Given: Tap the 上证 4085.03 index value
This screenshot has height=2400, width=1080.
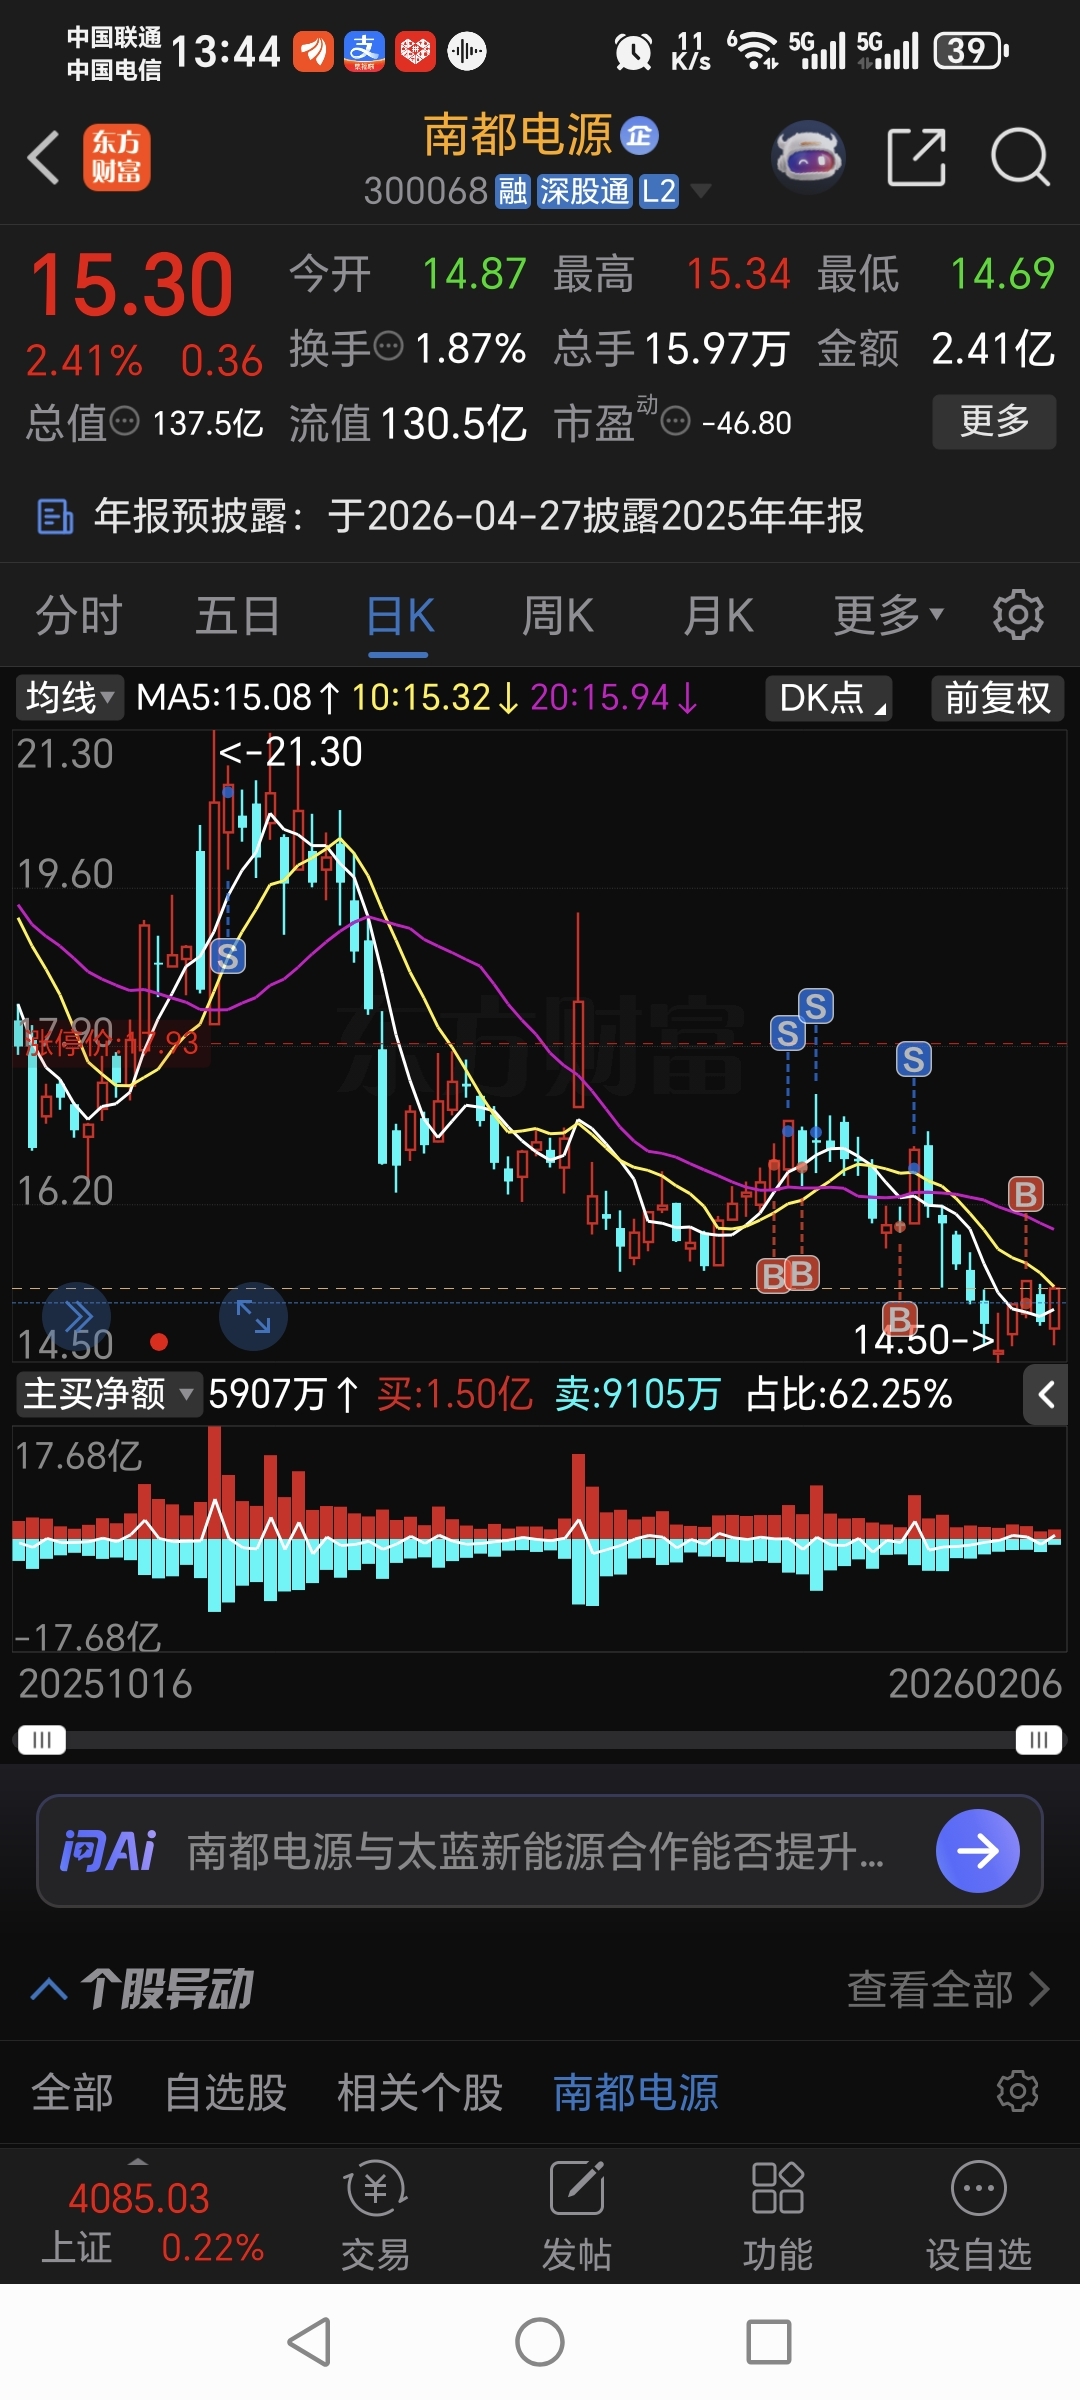Looking at the screenshot, I should (139, 2199).
